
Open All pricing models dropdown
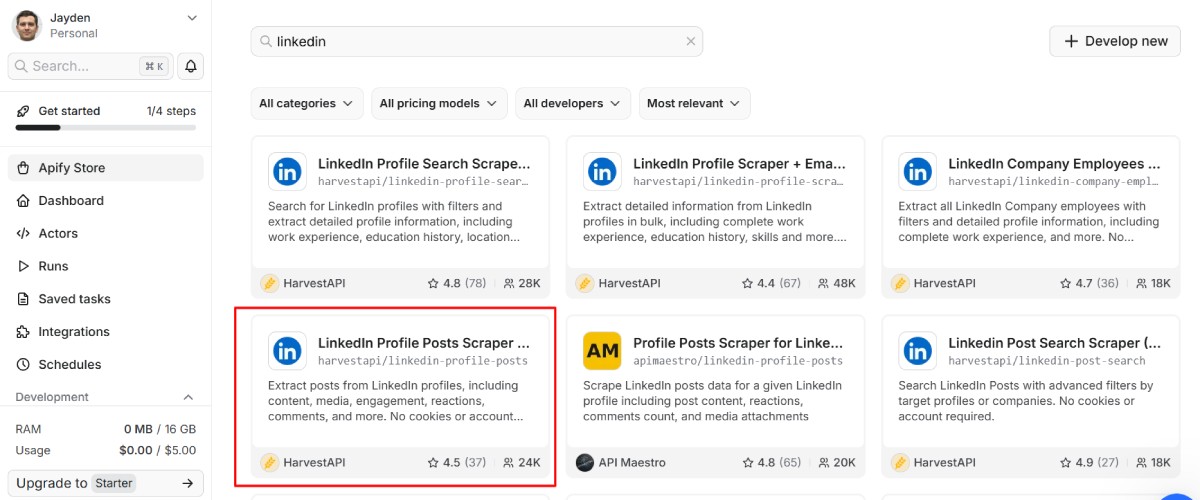(x=440, y=103)
